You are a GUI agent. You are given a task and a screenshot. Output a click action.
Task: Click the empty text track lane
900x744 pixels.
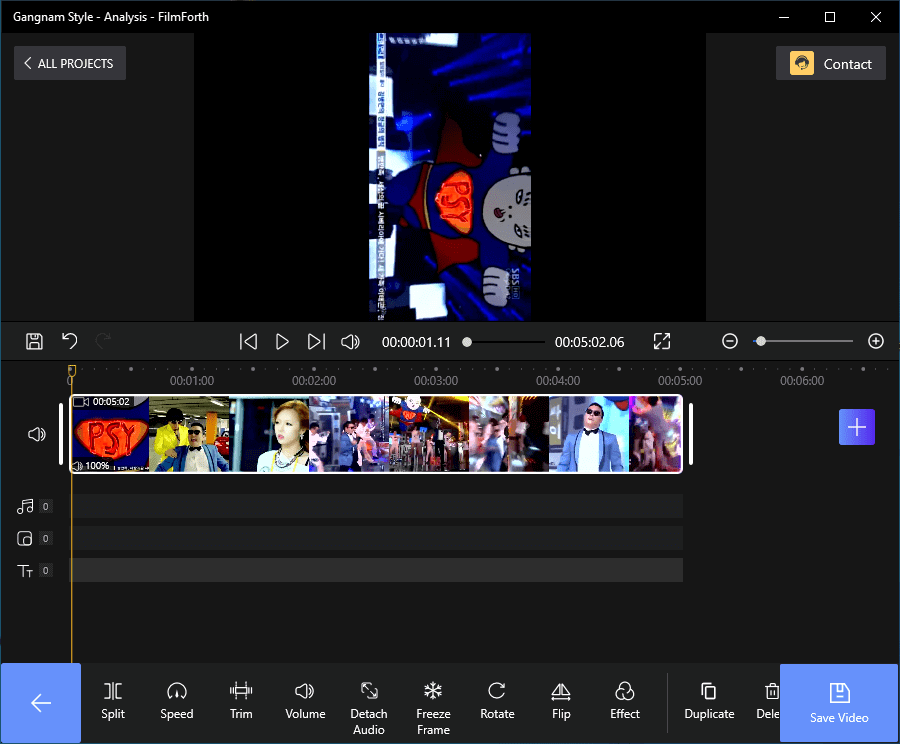pos(377,570)
